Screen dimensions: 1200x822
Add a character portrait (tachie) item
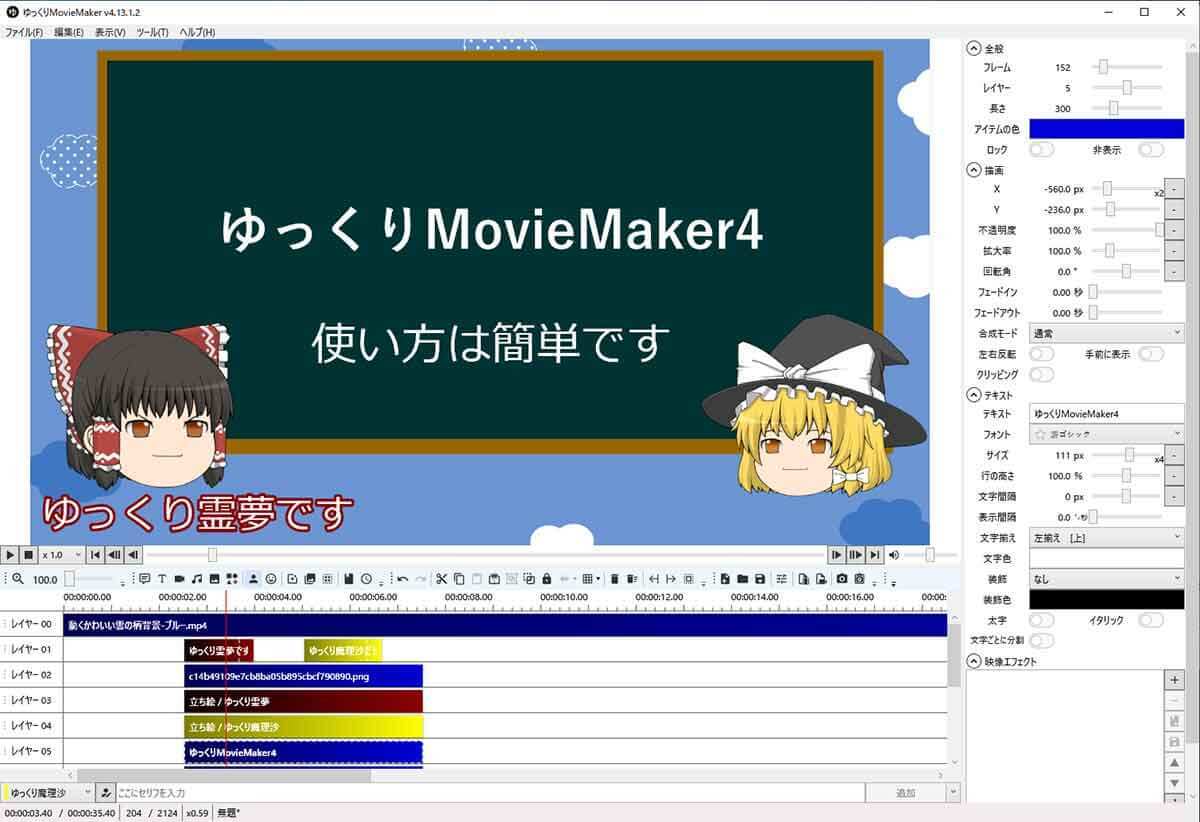(x=252, y=579)
